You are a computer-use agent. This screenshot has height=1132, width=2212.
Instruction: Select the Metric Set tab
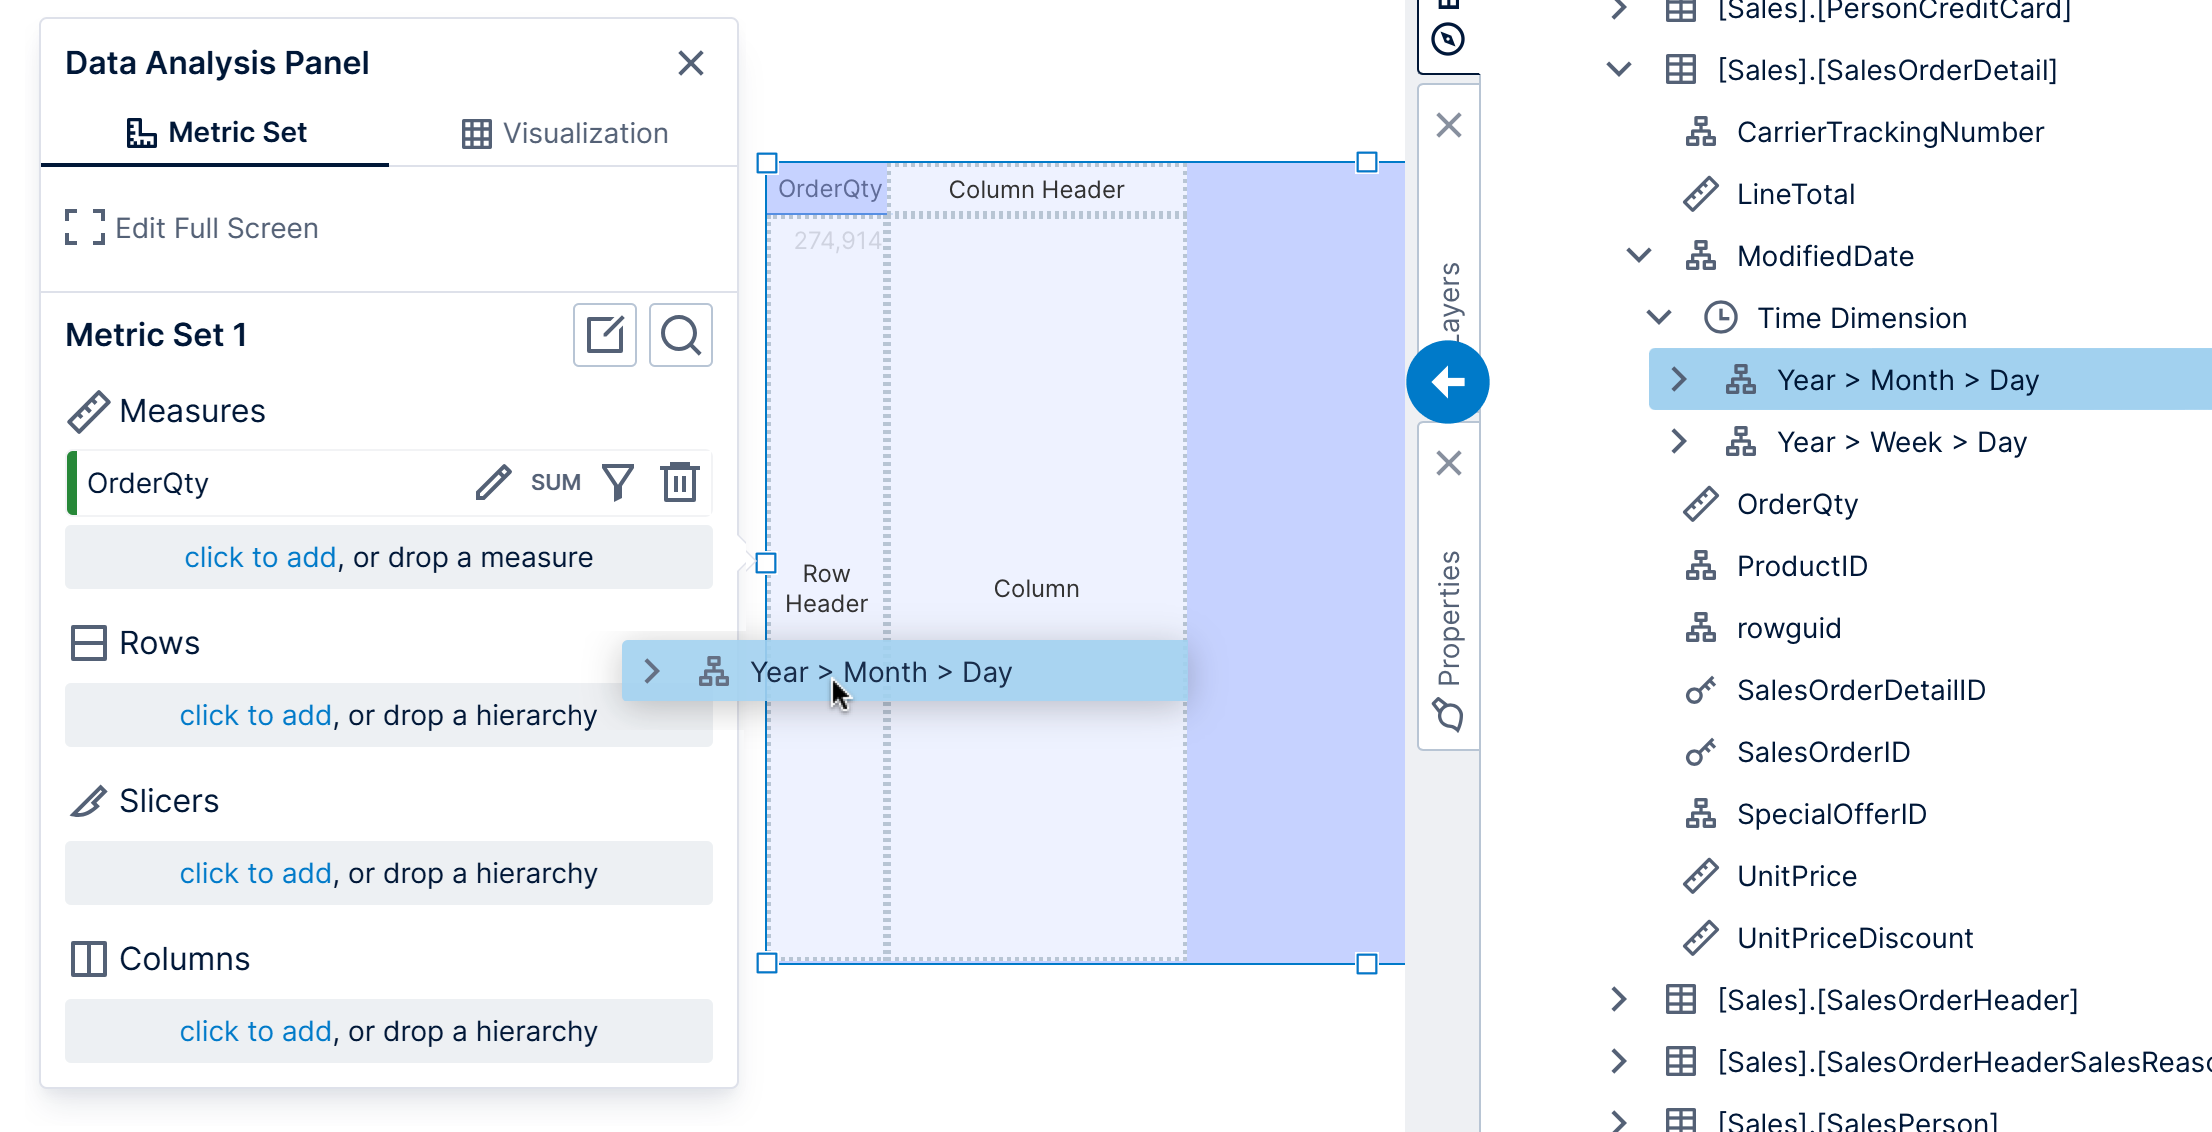tap(216, 133)
